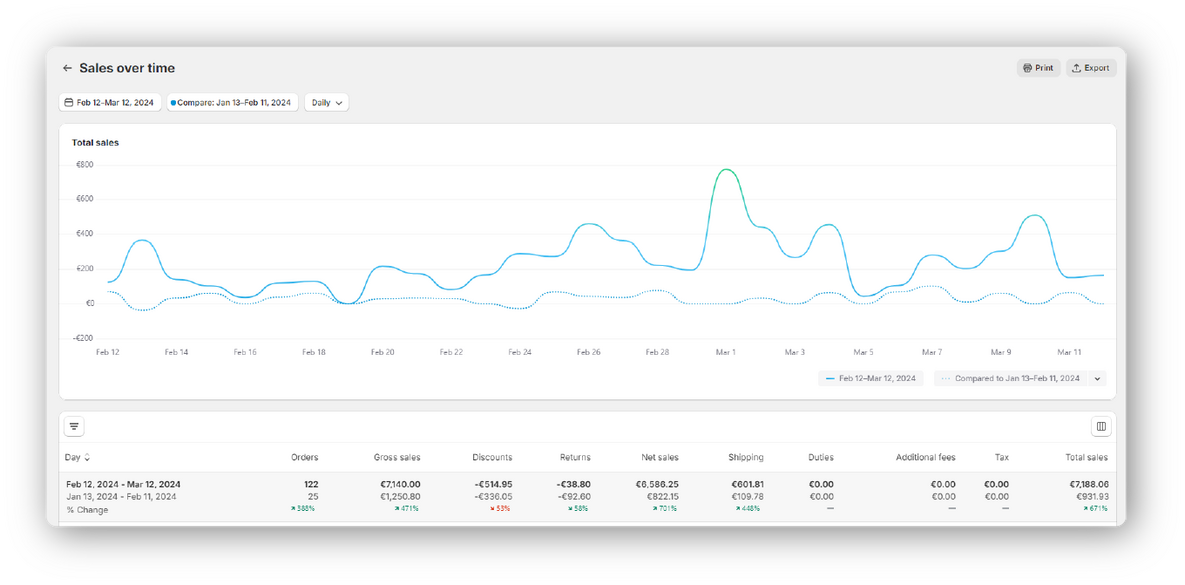1185x585 pixels.
Task: Select the Total sales chart title
Action: click(95, 142)
